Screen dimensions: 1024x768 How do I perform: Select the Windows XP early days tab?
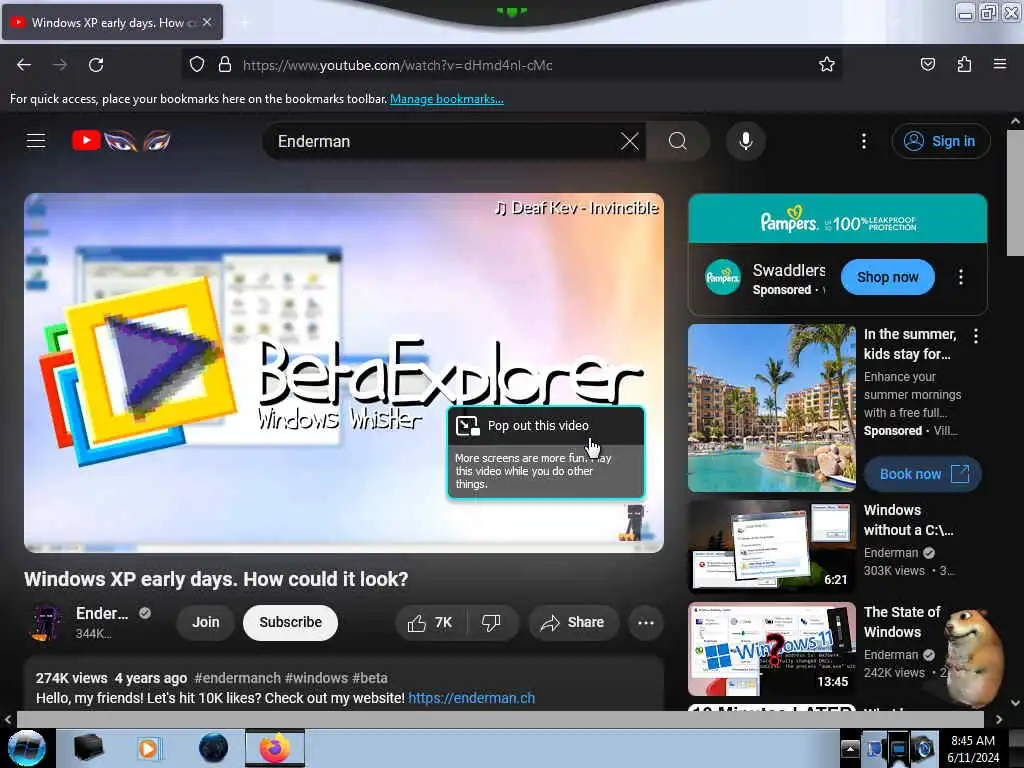(x=112, y=22)
